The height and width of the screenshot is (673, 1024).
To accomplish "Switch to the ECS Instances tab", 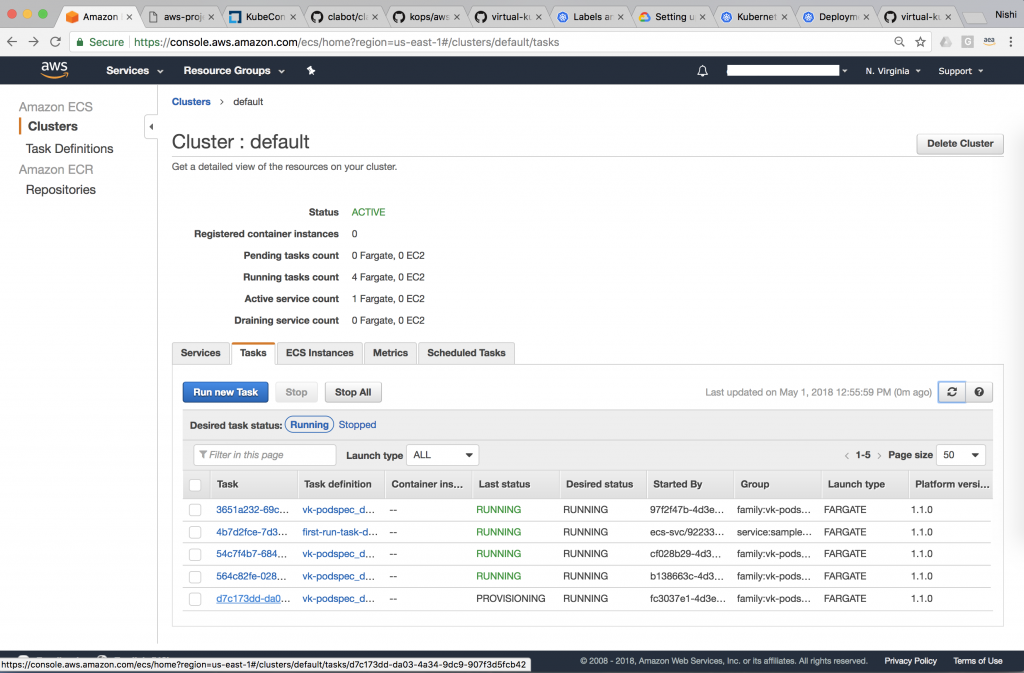I will click(x=319, y=352).
